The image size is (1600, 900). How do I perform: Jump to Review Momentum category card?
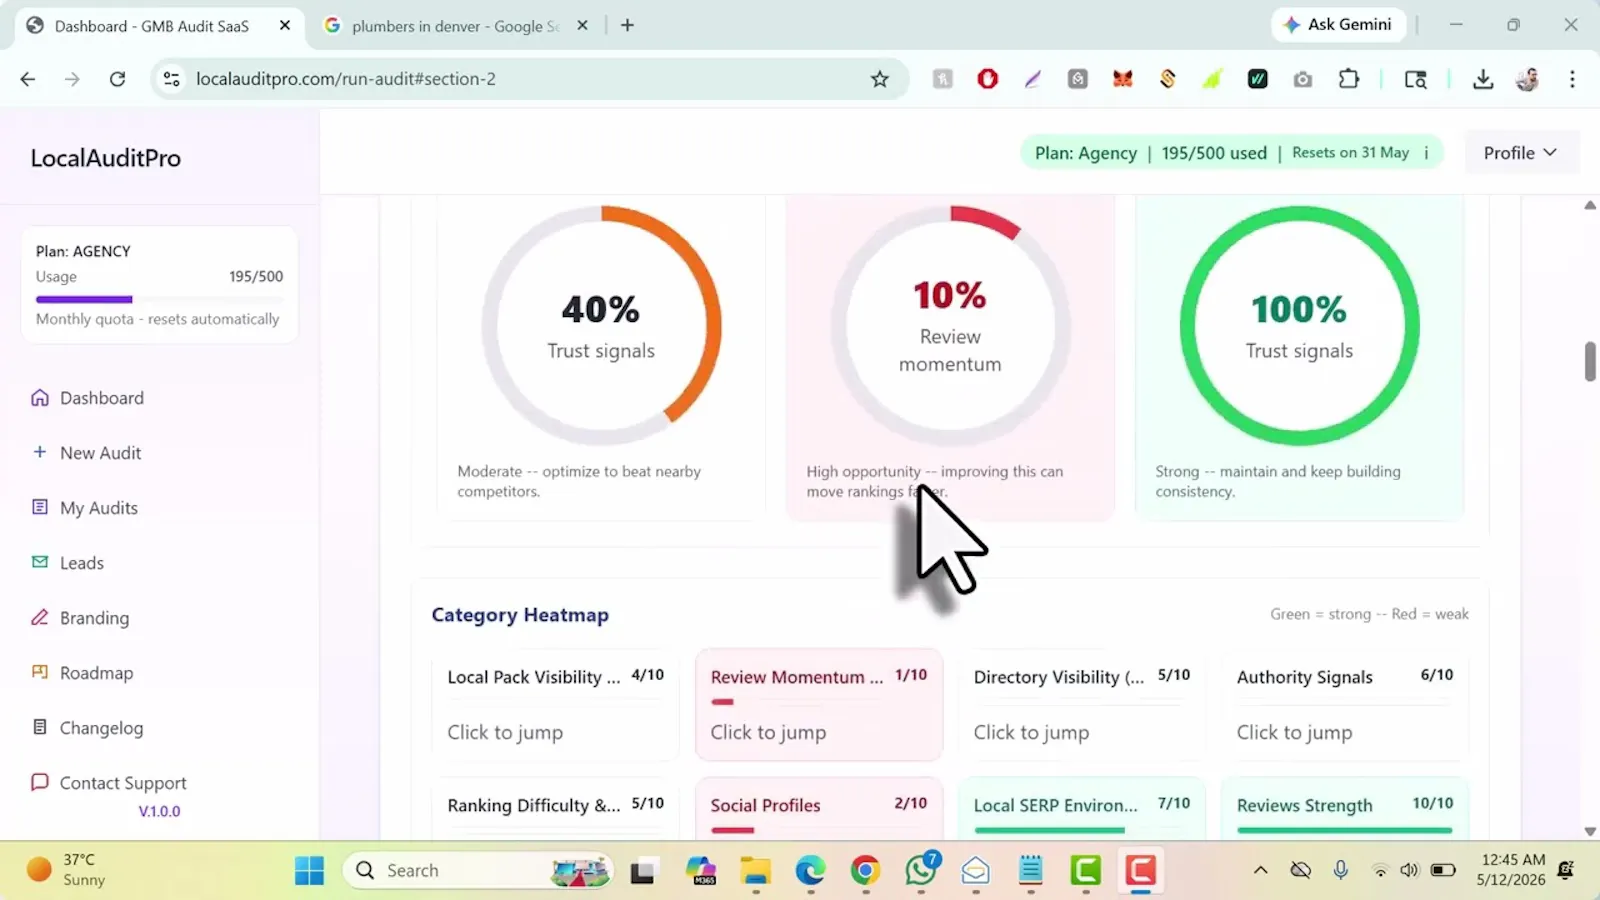pyautogui.click(x=819, y=705)
